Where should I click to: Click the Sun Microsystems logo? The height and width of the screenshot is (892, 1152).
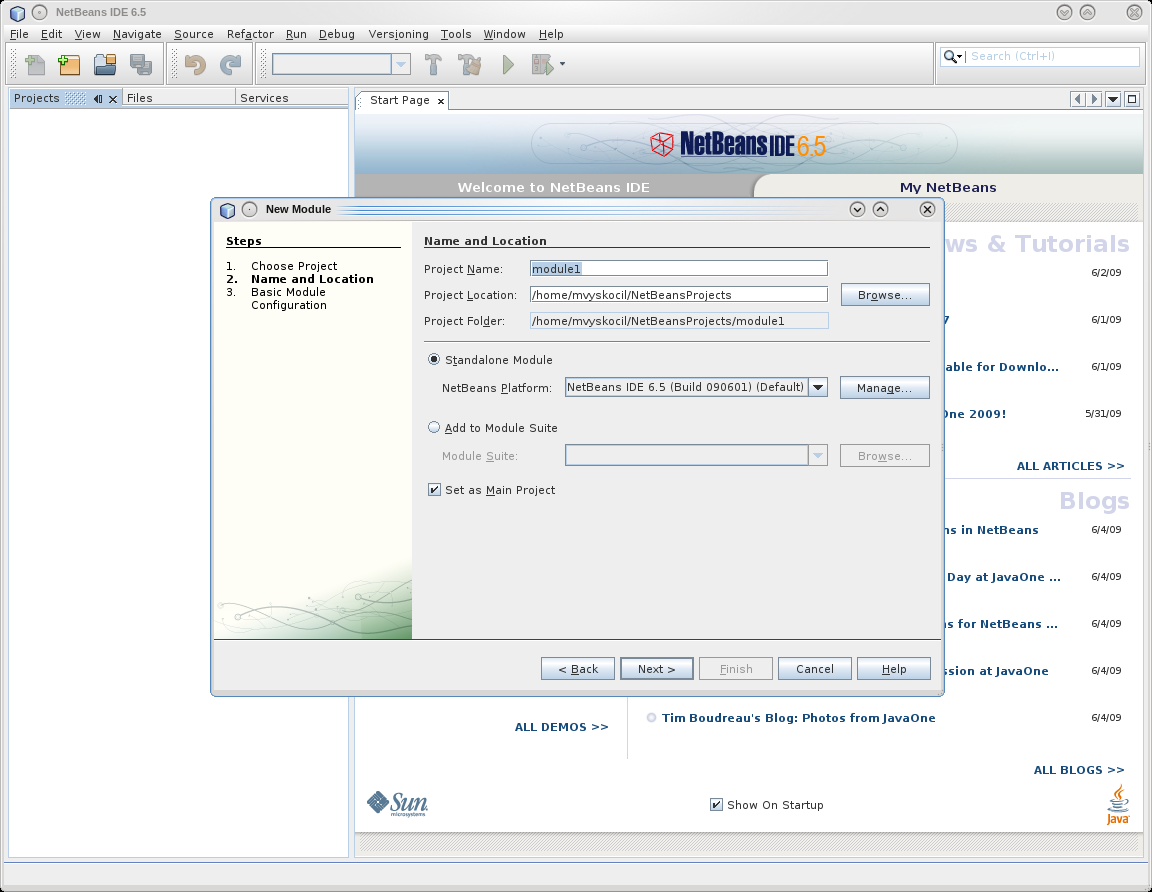pos(397,804)
